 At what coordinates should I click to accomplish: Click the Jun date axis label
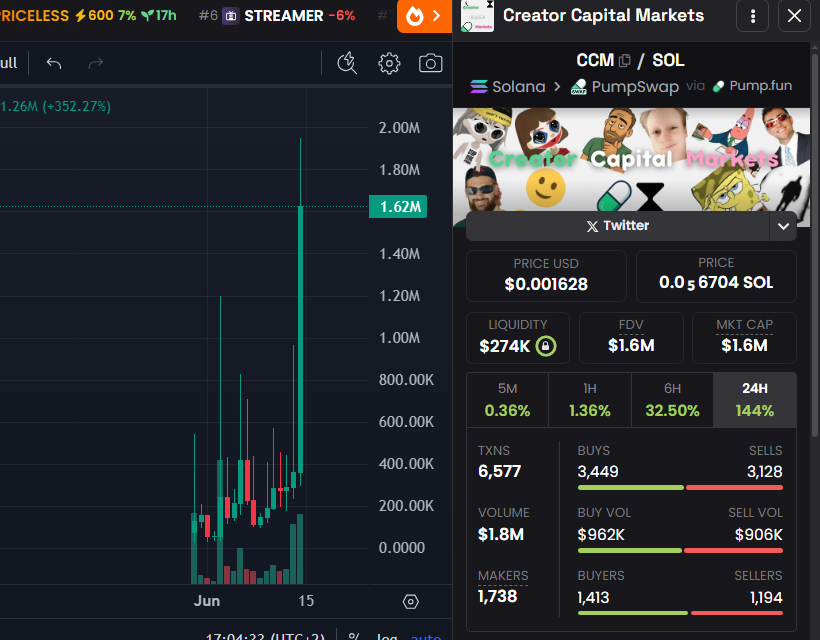tap(207, 601)
